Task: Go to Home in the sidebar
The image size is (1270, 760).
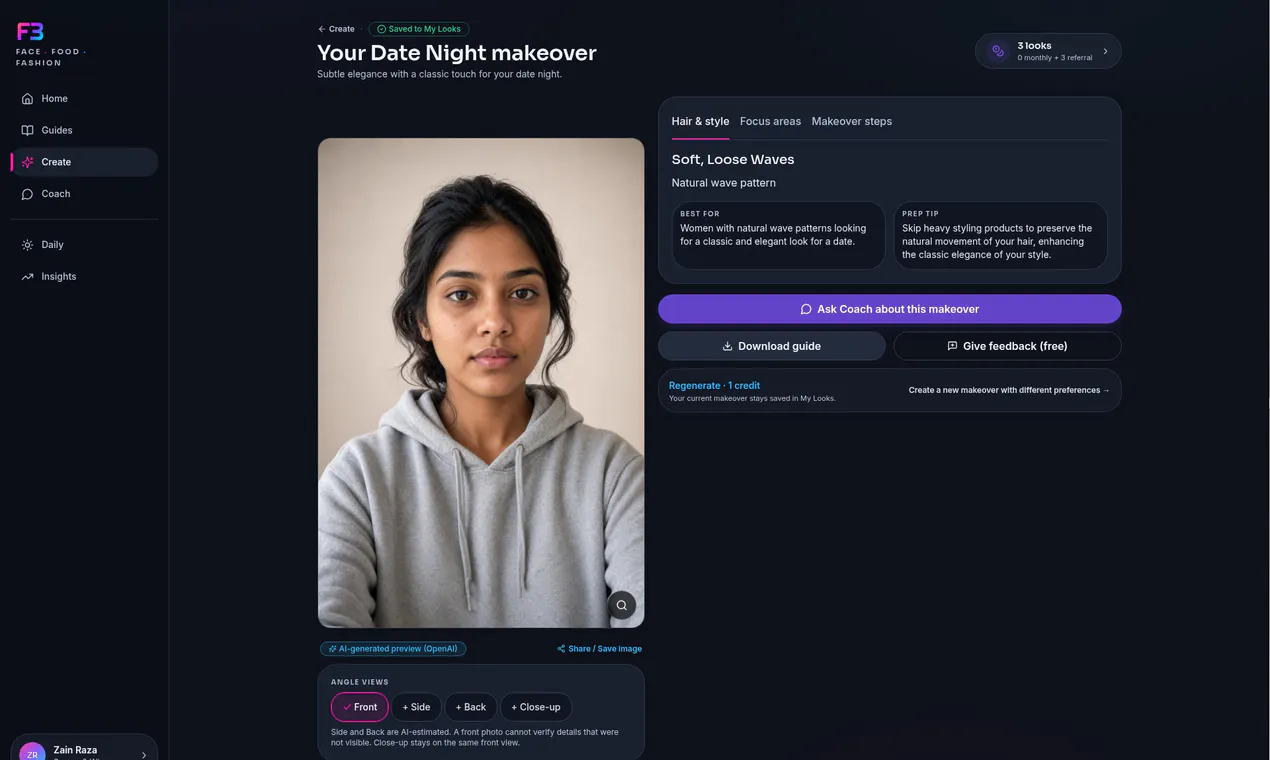Action: 84,98
